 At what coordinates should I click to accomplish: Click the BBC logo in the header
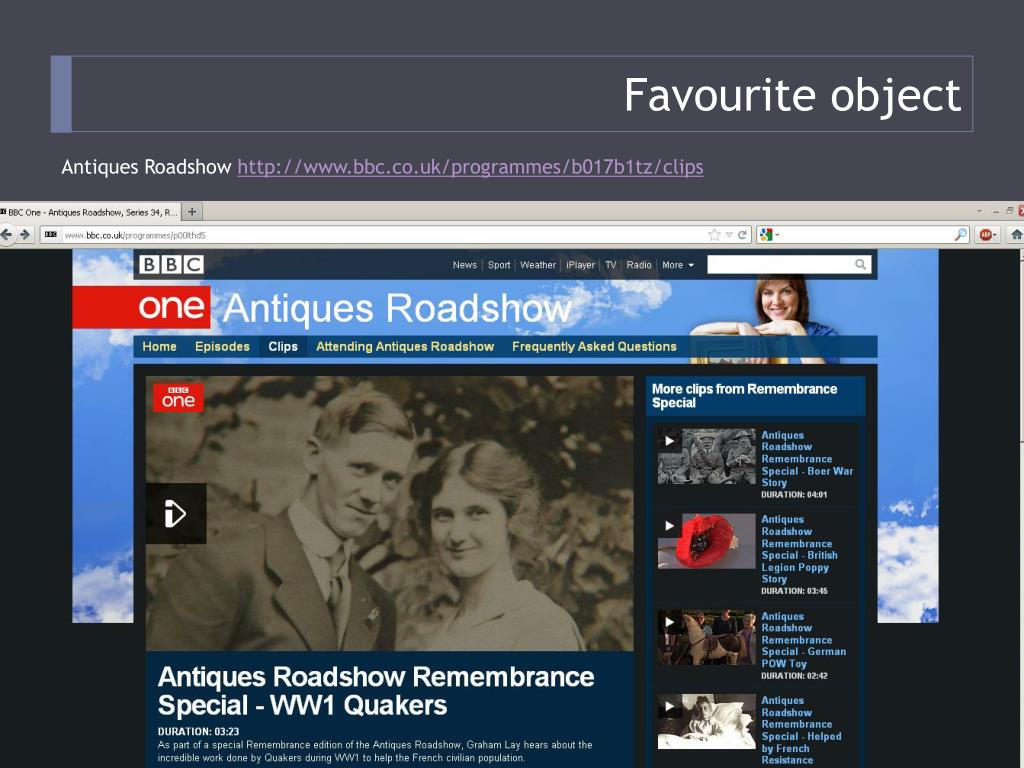pos(171,264)
